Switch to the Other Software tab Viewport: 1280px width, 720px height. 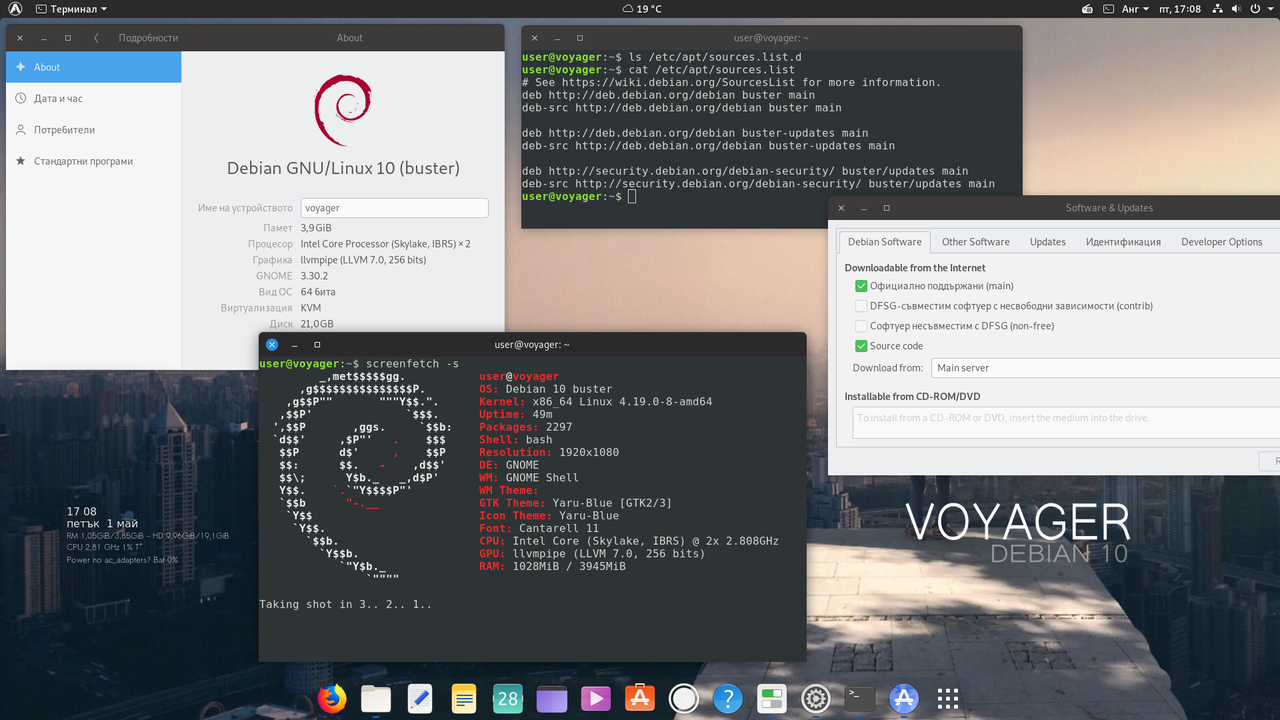point(976,242)
